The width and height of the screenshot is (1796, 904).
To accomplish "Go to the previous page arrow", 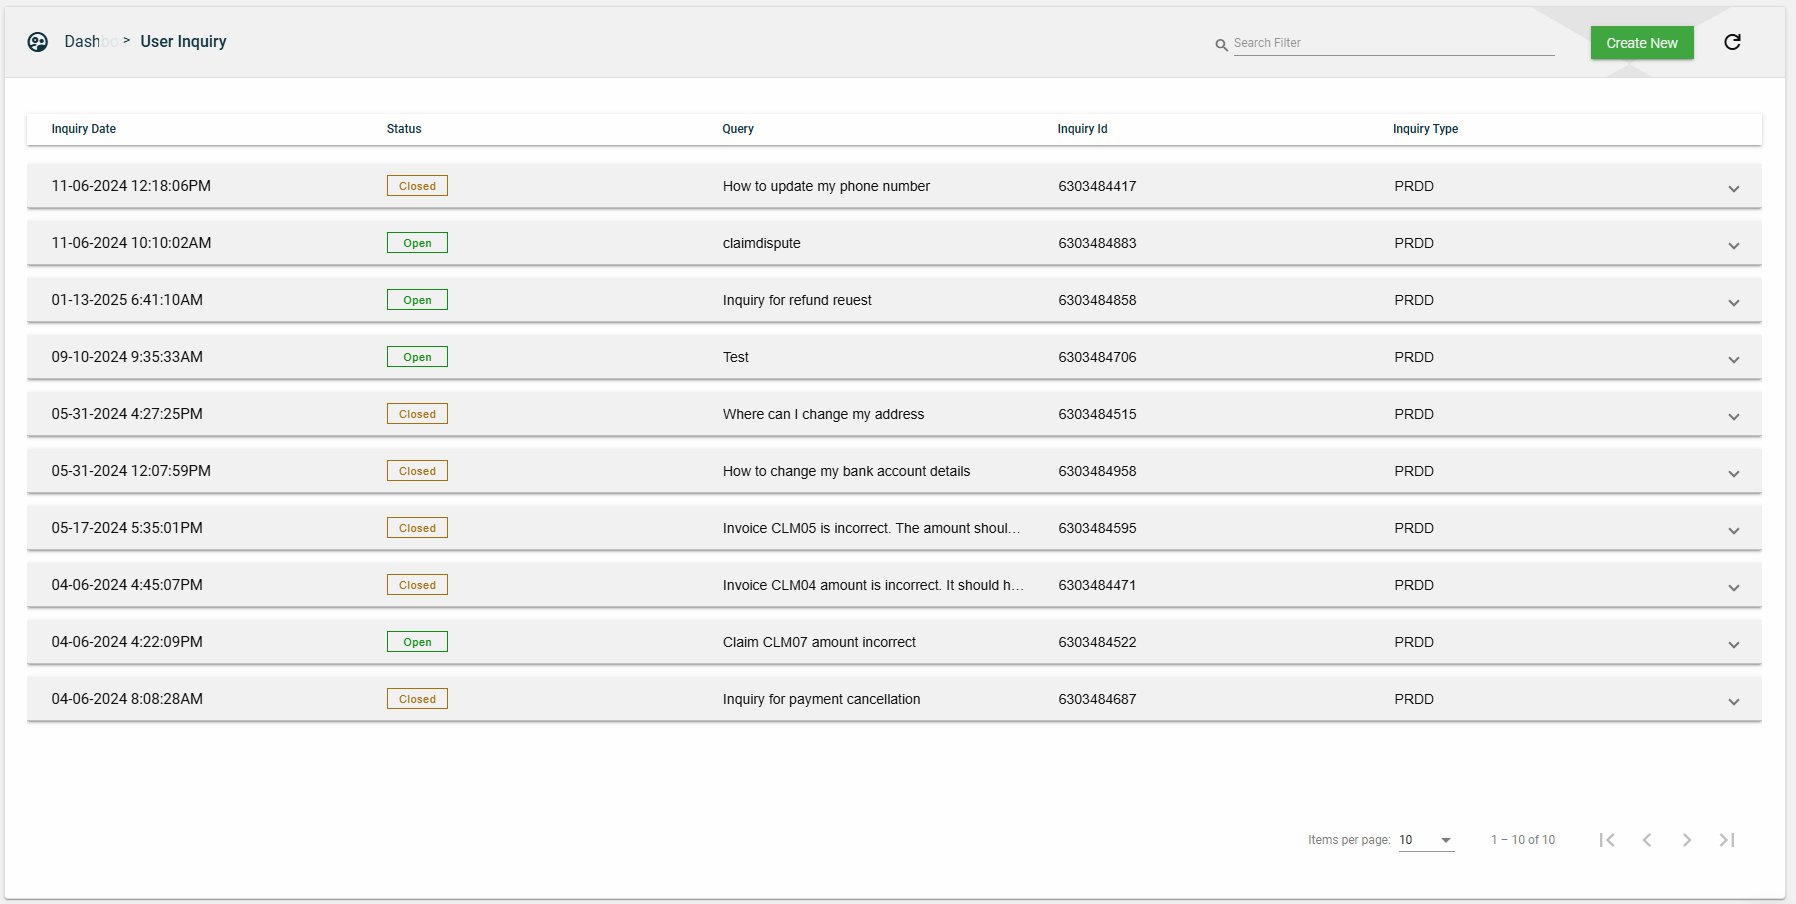I will point(1647,840).
